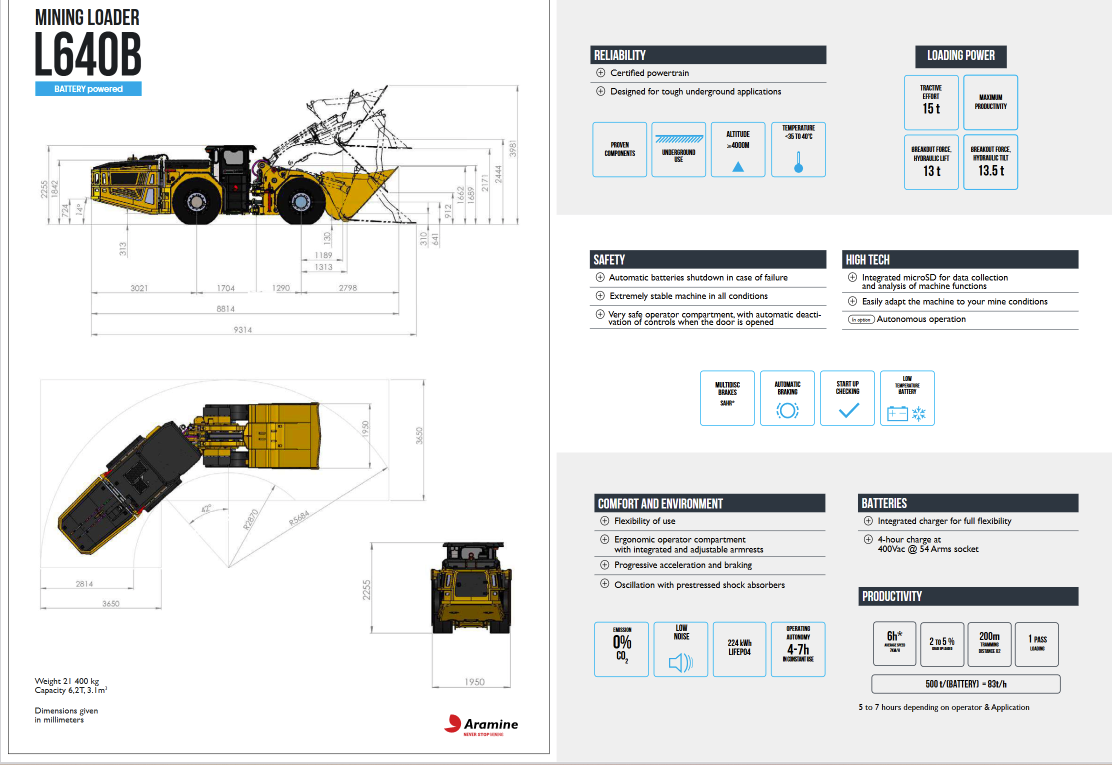Click the Operating Autonomy 4-7h tile
The height and width of the screenshot is (765, 1112).
[799, 649]
